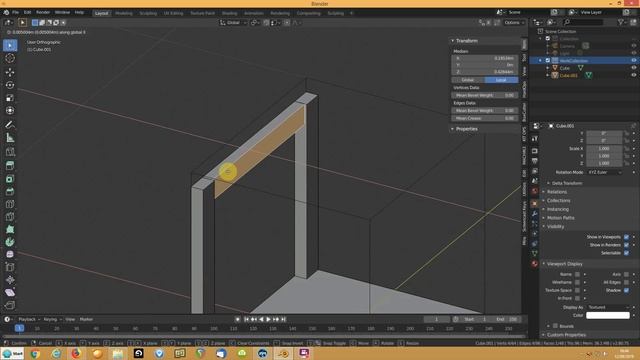This screenshot has height=360, width=640.
Task: Open the Output properties tab icon
Action: [x=535, y=161]
